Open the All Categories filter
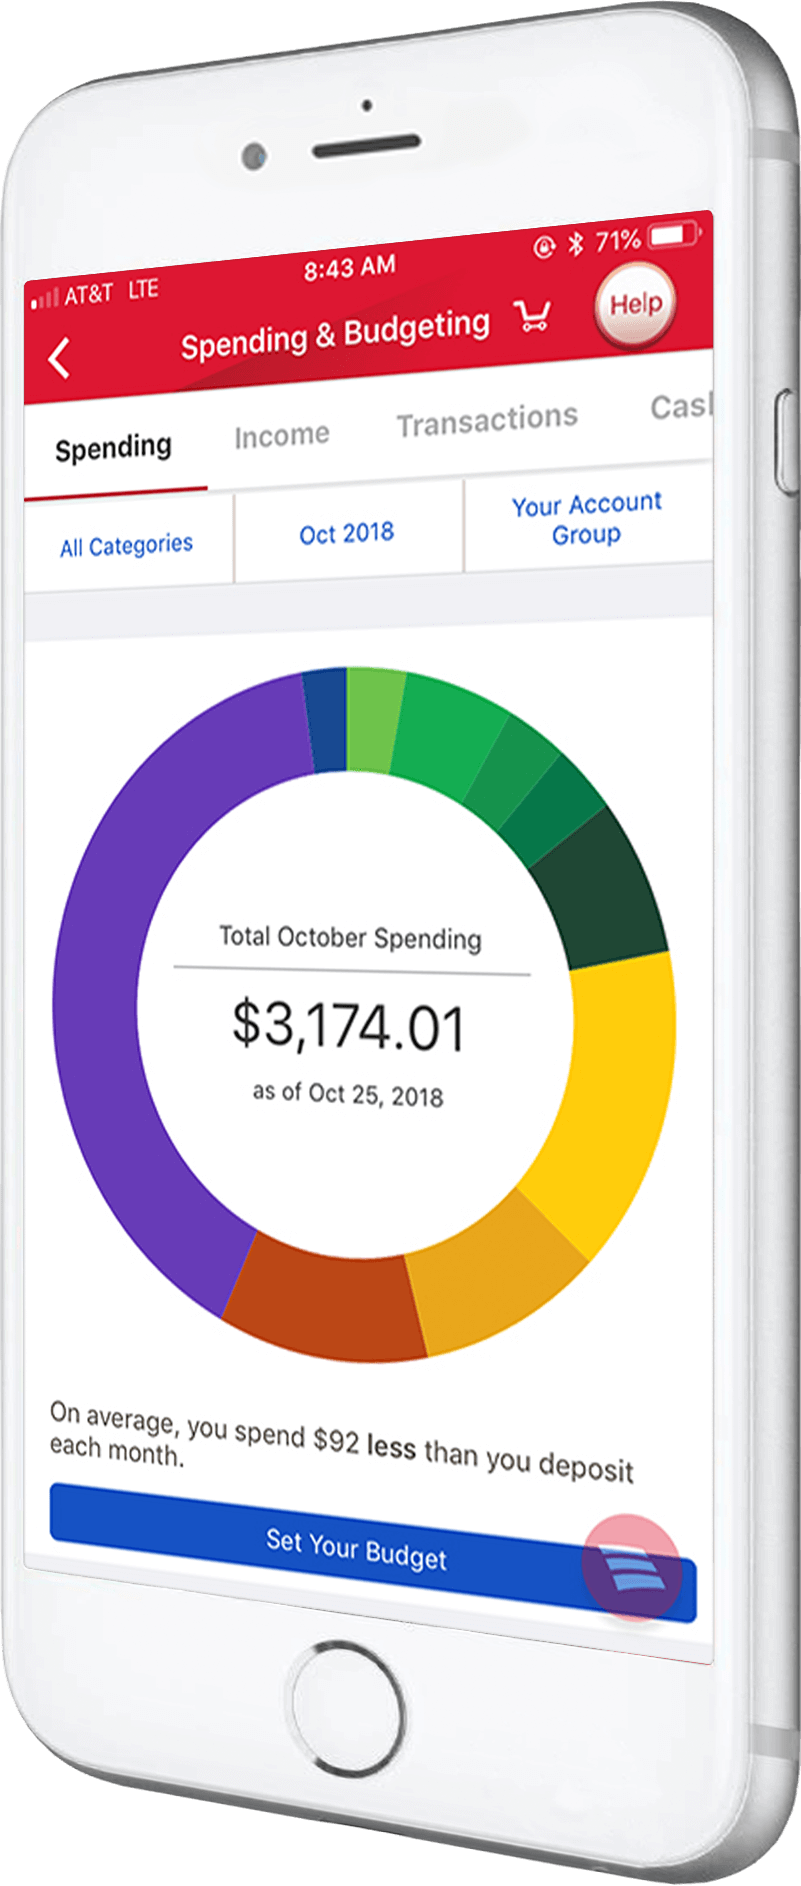Screen dimensions: 801x1886 click(x=127, y=546)
